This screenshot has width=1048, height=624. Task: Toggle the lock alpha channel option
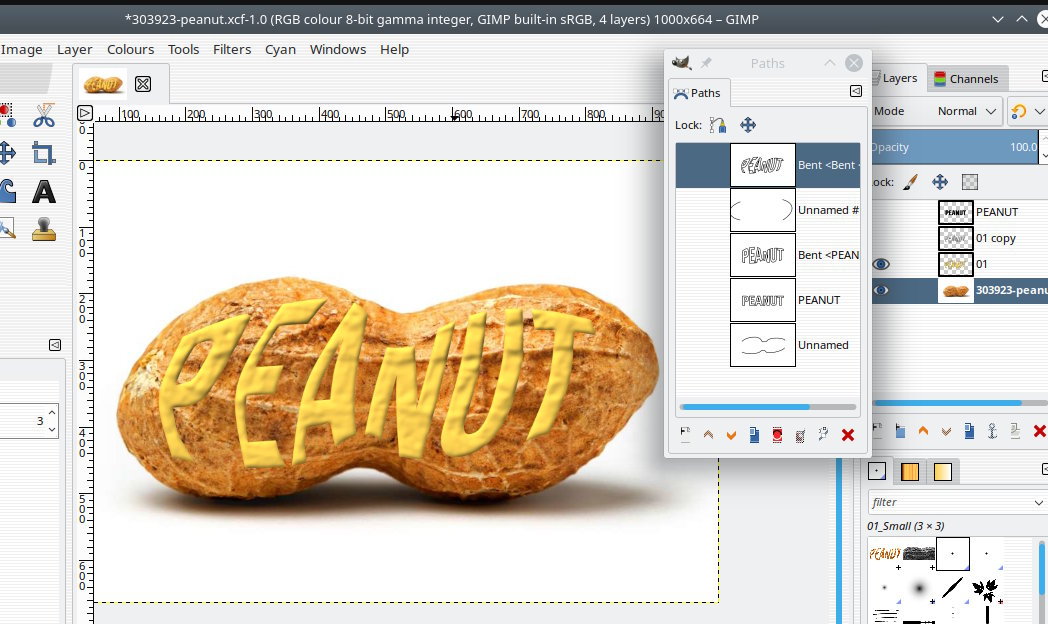point(969,182)
